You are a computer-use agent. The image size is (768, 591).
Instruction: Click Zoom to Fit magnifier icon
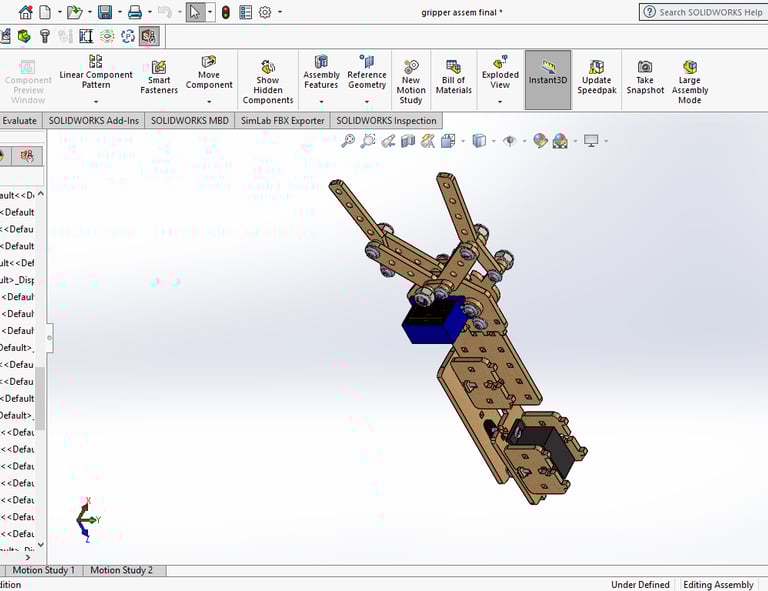point(348,141)
